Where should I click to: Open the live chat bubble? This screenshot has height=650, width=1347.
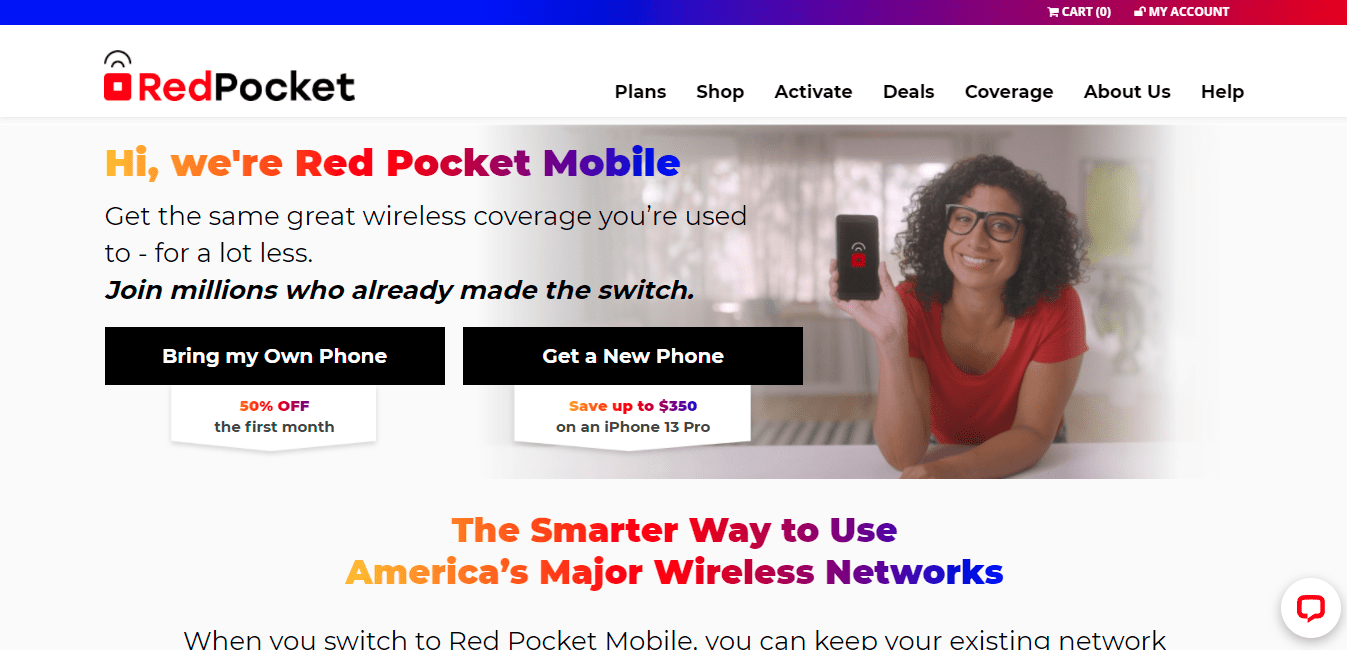click(x=1310, y=608)
